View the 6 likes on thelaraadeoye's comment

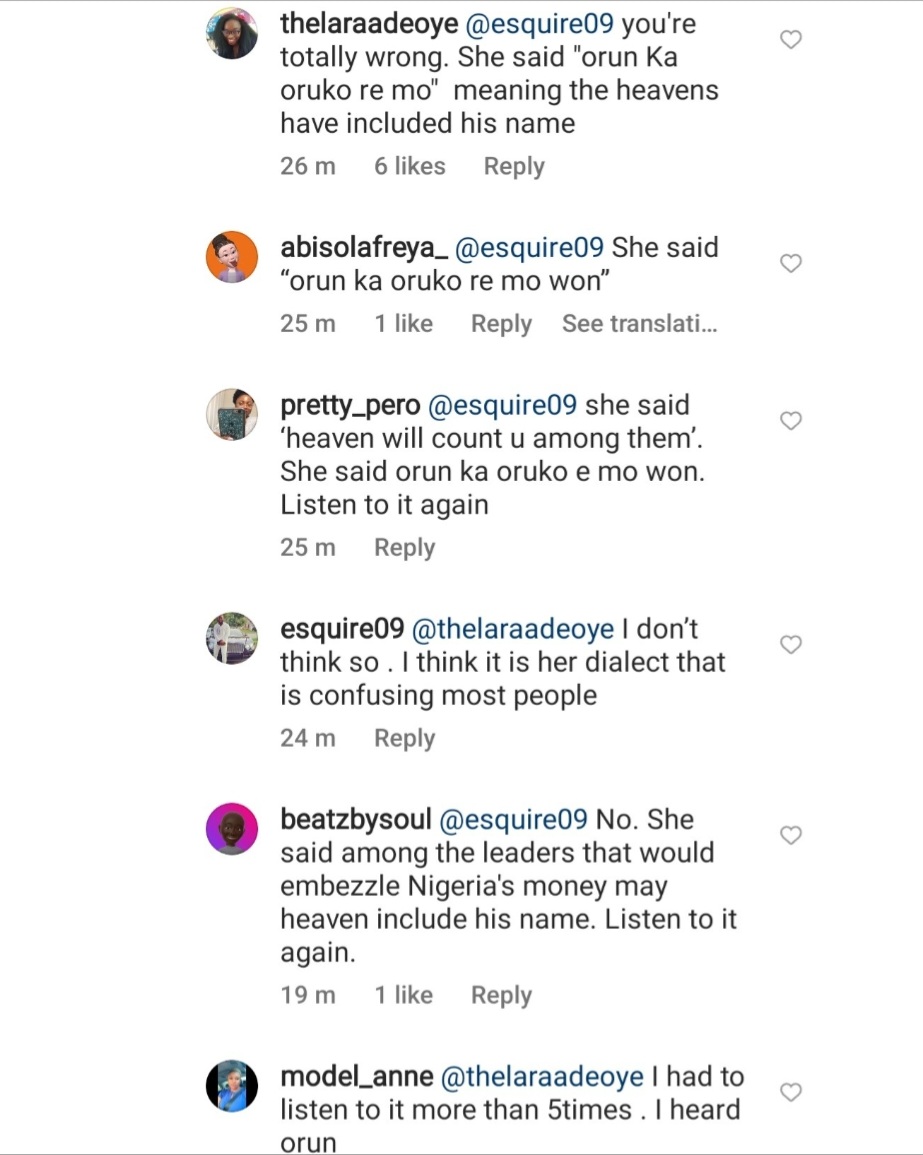(410, 167)
